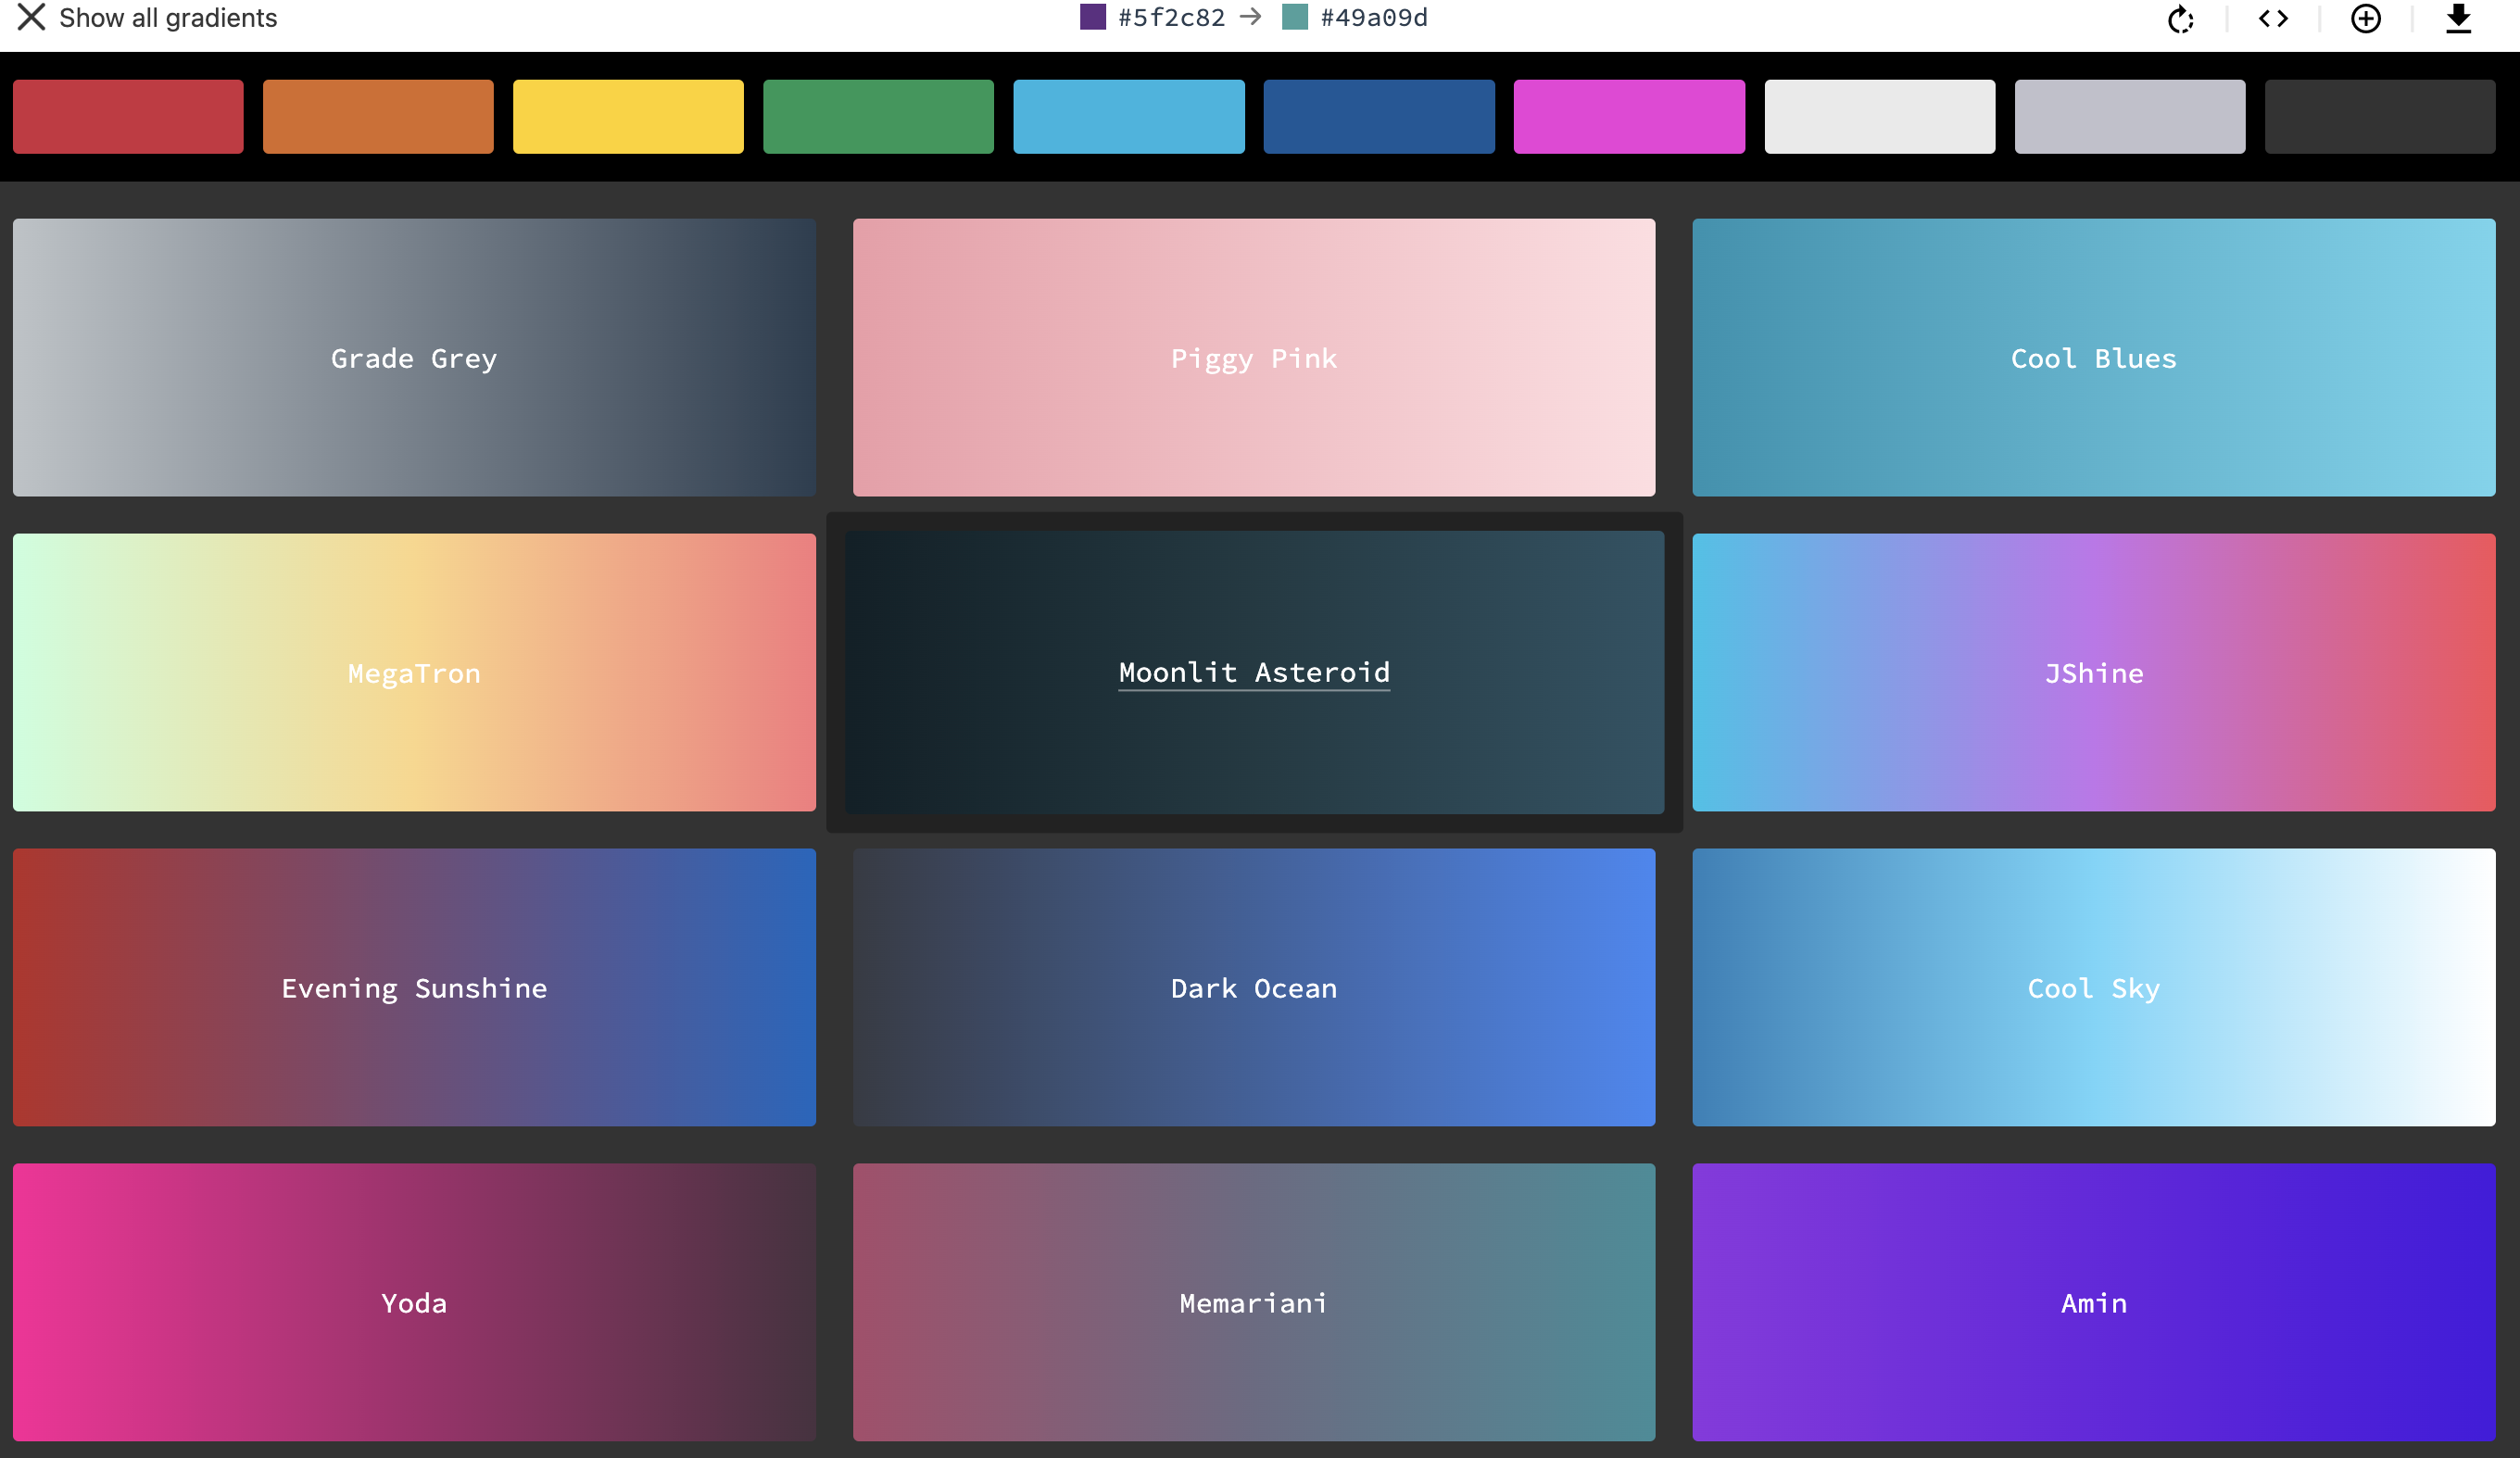Open the JShine gradient tile
The image size is (2520, 1458).
pyautogui.click(x=2093, y=672)
